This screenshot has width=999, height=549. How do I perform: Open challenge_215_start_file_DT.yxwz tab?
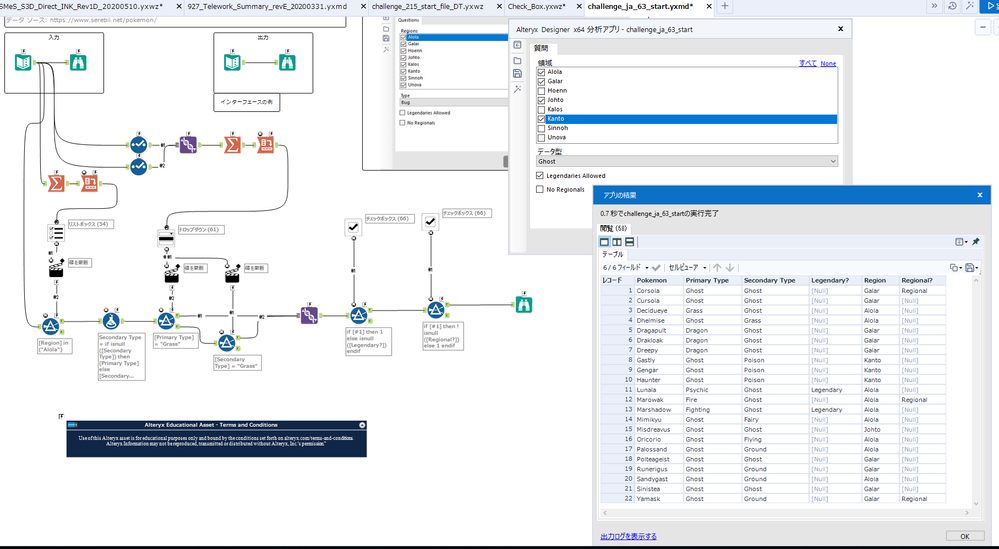[428, 6]
